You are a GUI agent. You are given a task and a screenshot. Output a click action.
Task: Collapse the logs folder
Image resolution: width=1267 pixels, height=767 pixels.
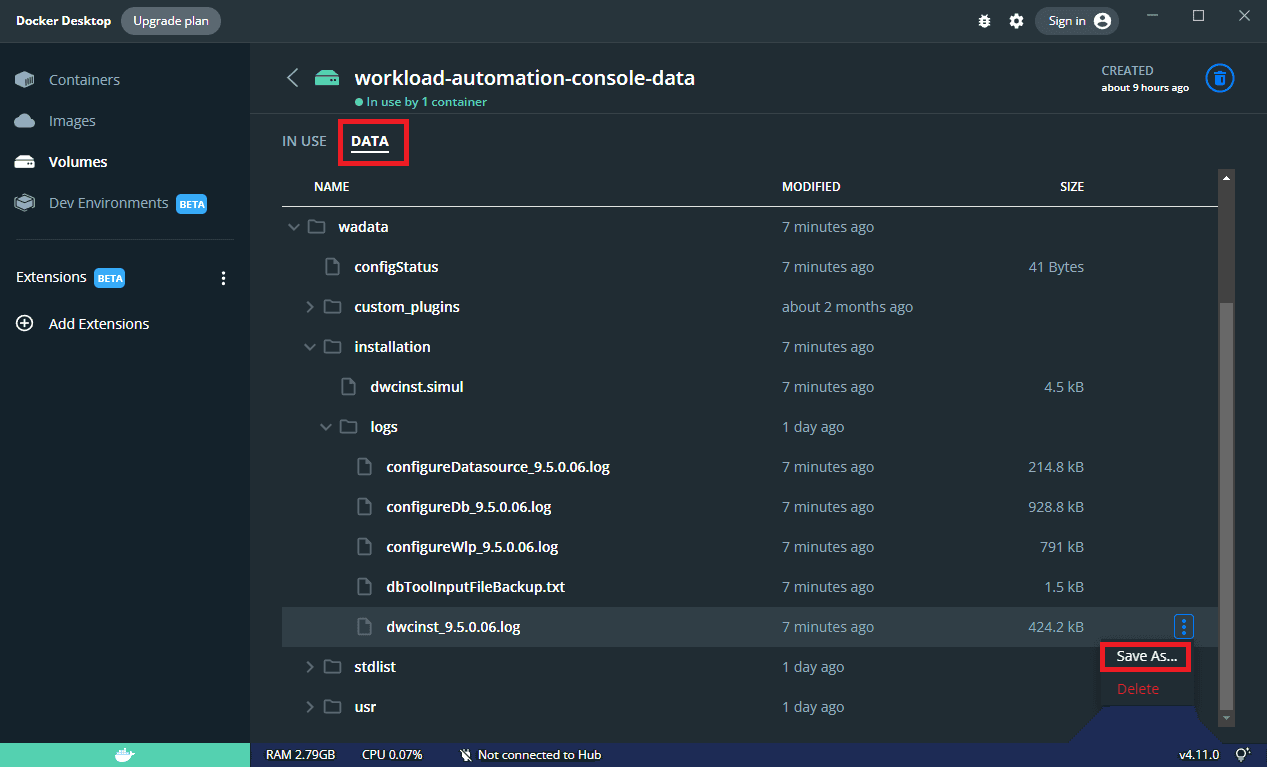325,427
